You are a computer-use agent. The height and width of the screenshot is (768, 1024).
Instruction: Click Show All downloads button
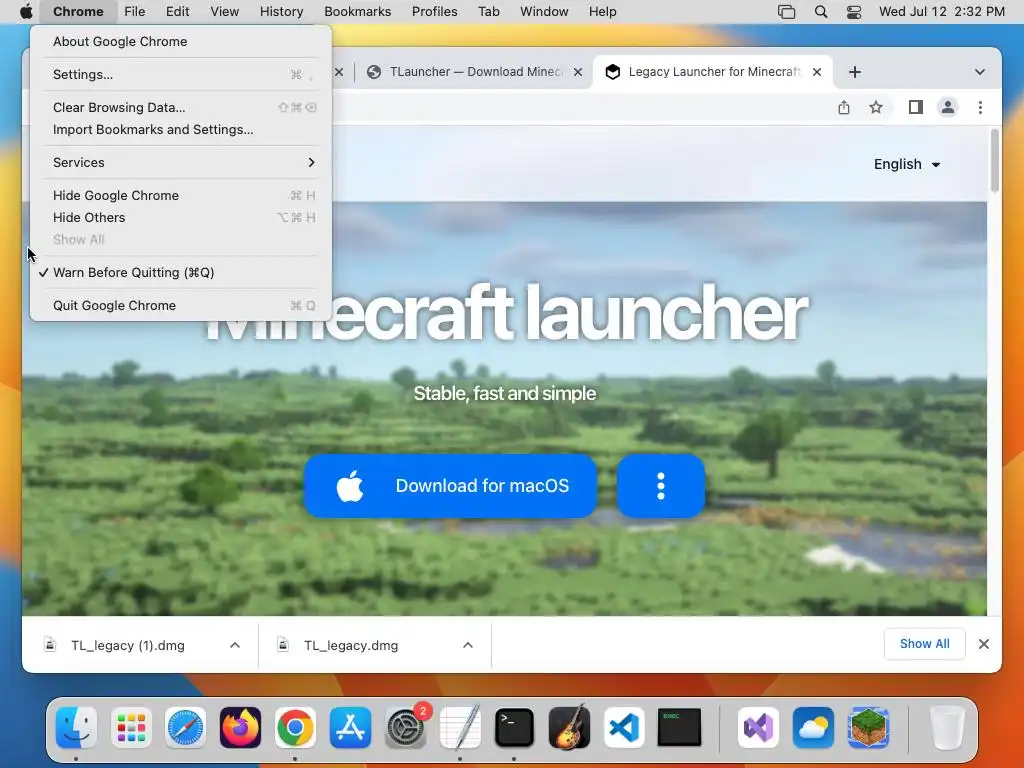924,644
